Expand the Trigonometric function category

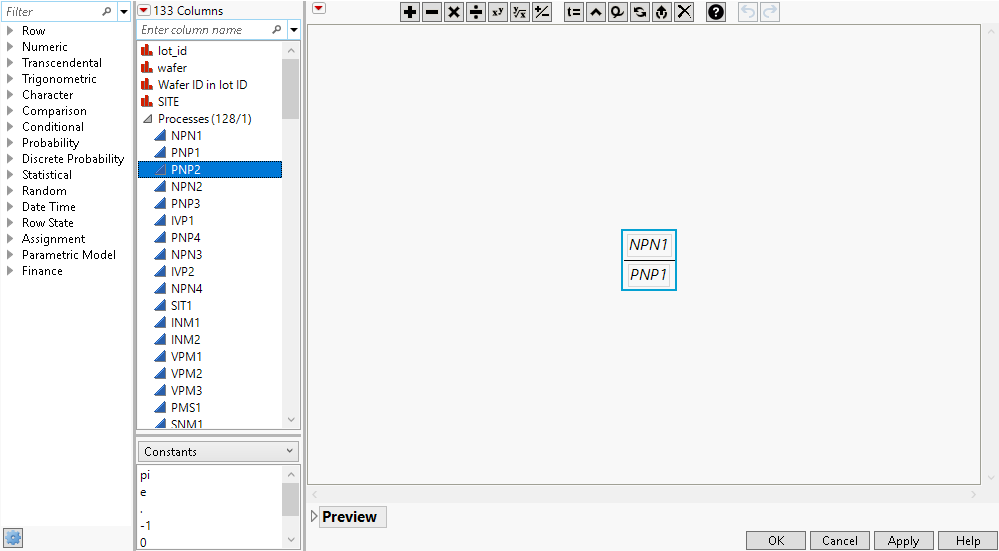[x=10, y=78]
